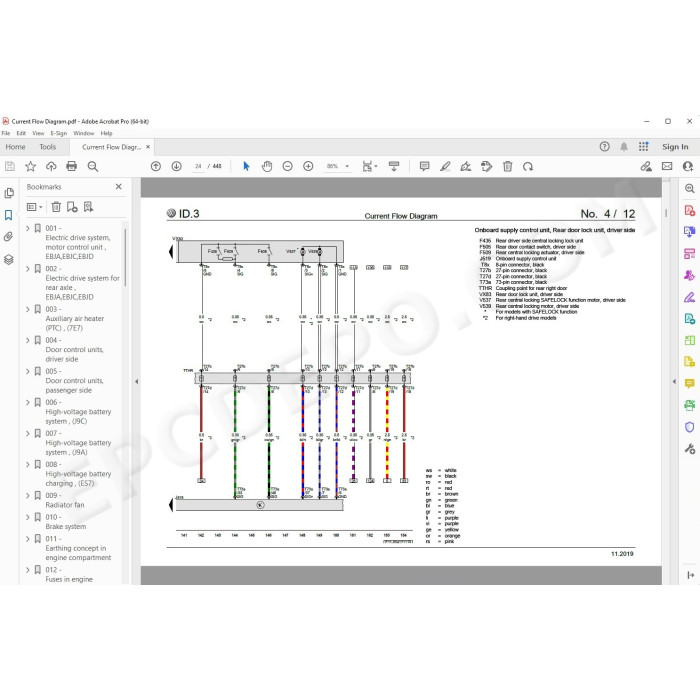Delete the selected bookmark
The height and width of the screenshot is (700, 700).
pos(56,207)
